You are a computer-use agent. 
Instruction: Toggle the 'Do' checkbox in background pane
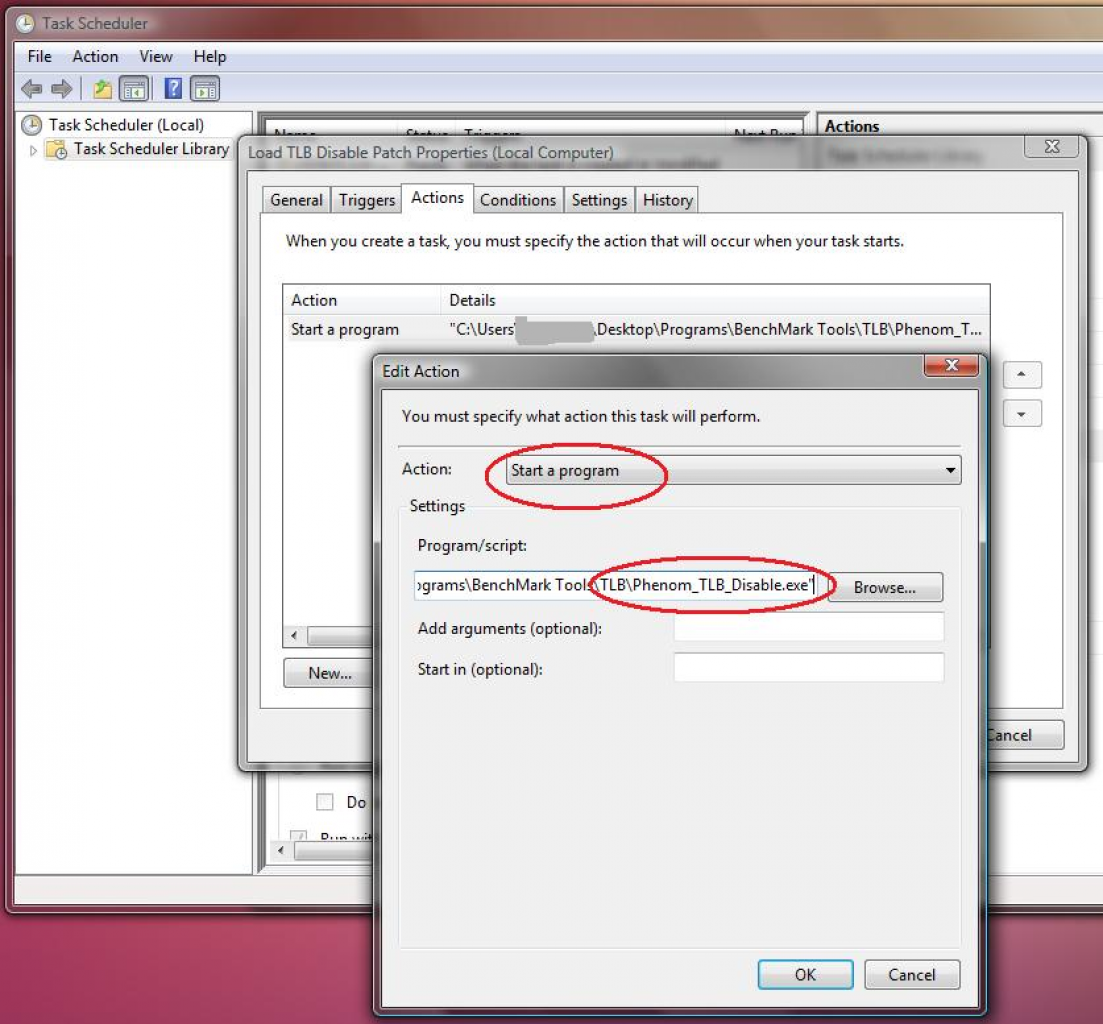(324, 802)
